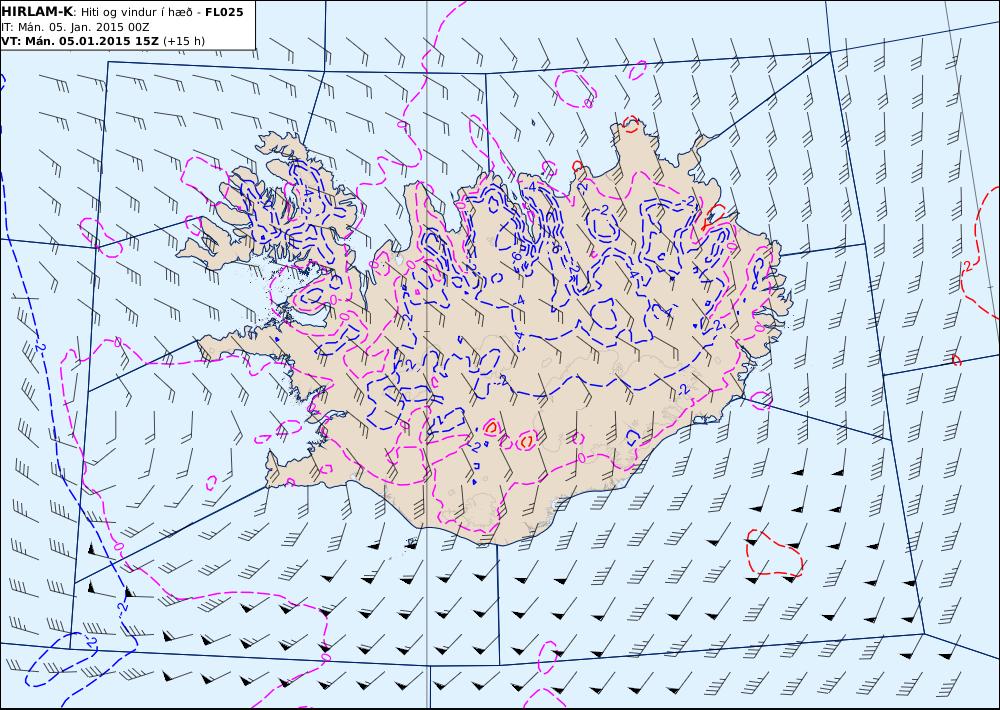The image size is (1000, 710).
Task: Click the IT: Mán. 05. Jan. 2015 00Z line
Action: pos(75,27)
